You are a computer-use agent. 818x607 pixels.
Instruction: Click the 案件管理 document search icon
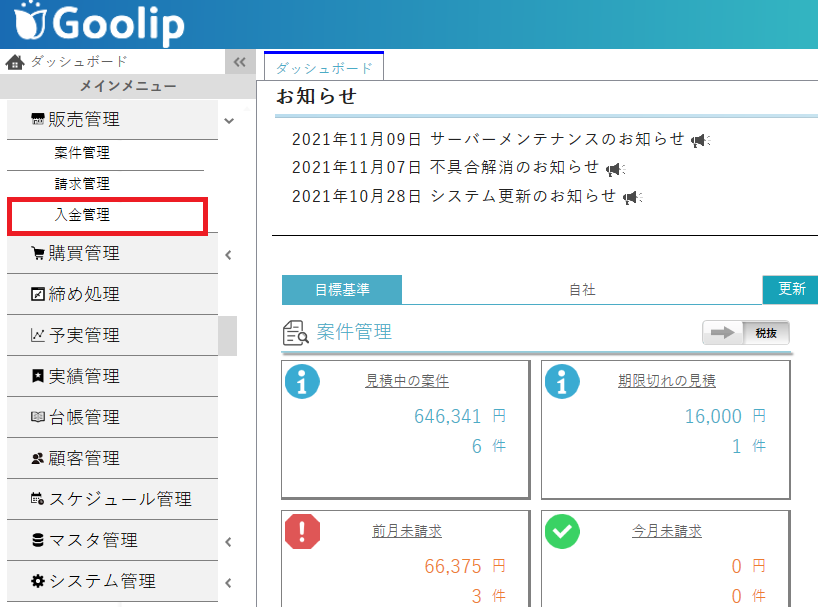[295, 333]
